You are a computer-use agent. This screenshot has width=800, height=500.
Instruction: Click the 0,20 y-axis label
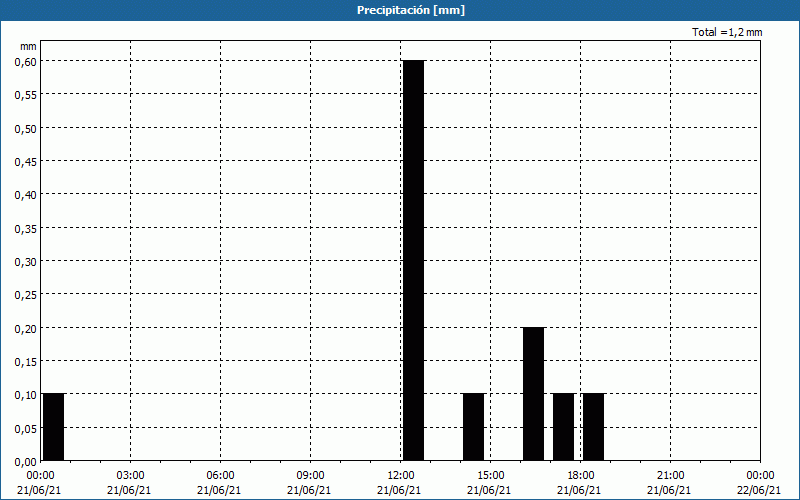click(x=26, y=328)
